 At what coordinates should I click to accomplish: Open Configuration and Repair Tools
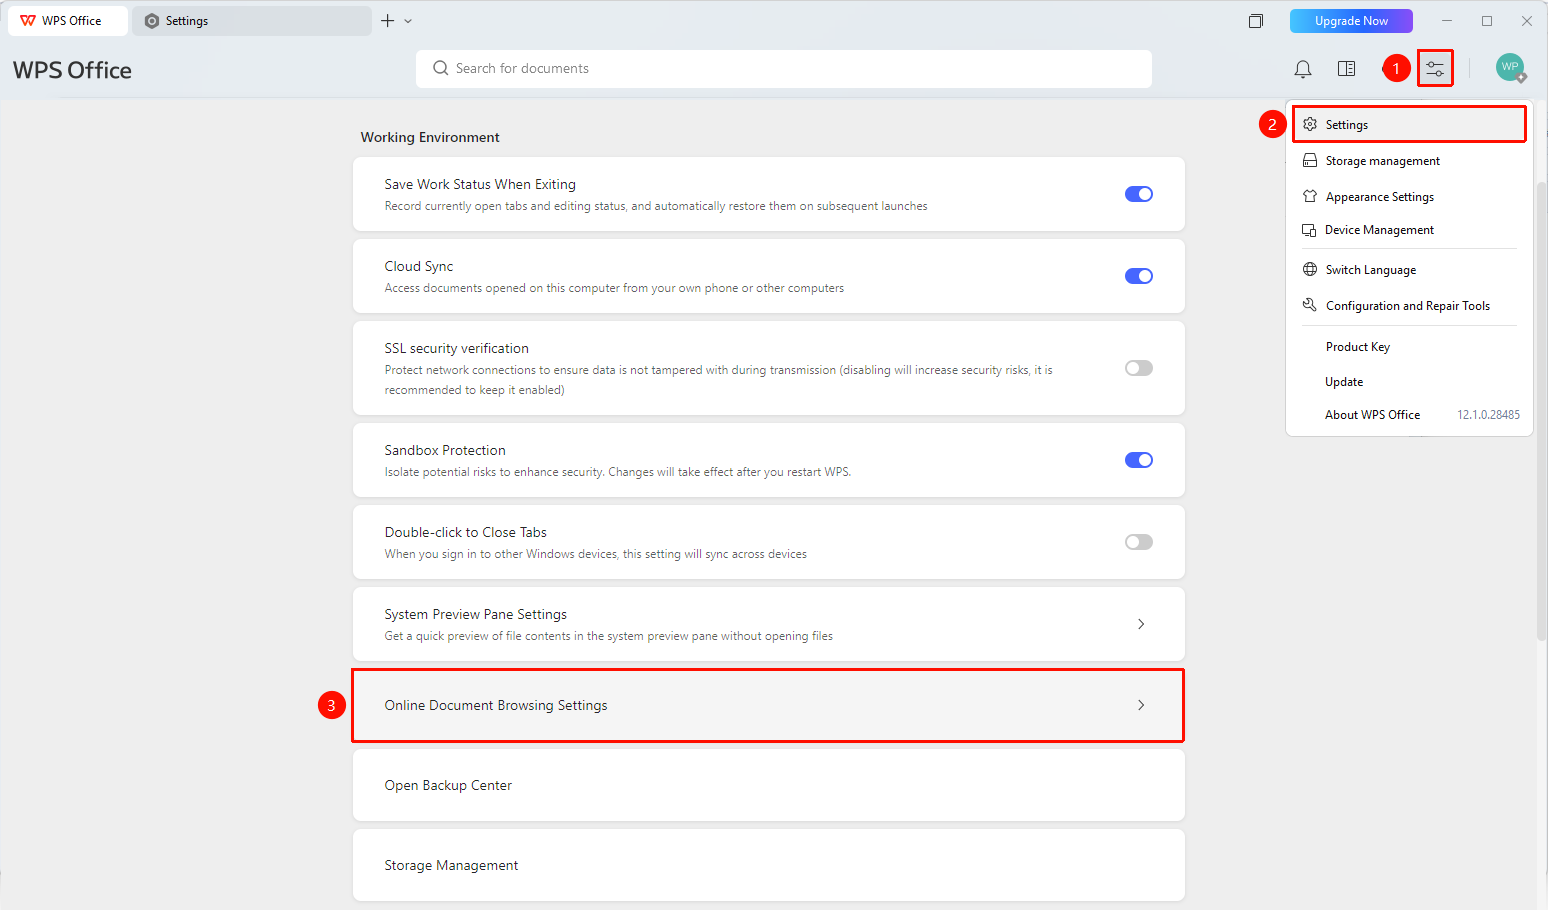[x=1409, y=306]
